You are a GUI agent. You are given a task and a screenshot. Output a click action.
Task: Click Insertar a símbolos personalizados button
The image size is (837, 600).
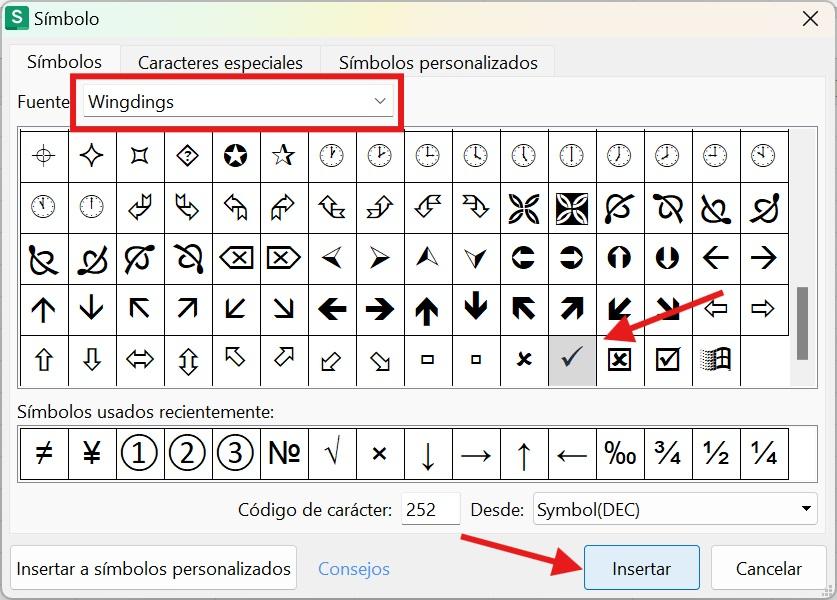click(x=154, y=568)
